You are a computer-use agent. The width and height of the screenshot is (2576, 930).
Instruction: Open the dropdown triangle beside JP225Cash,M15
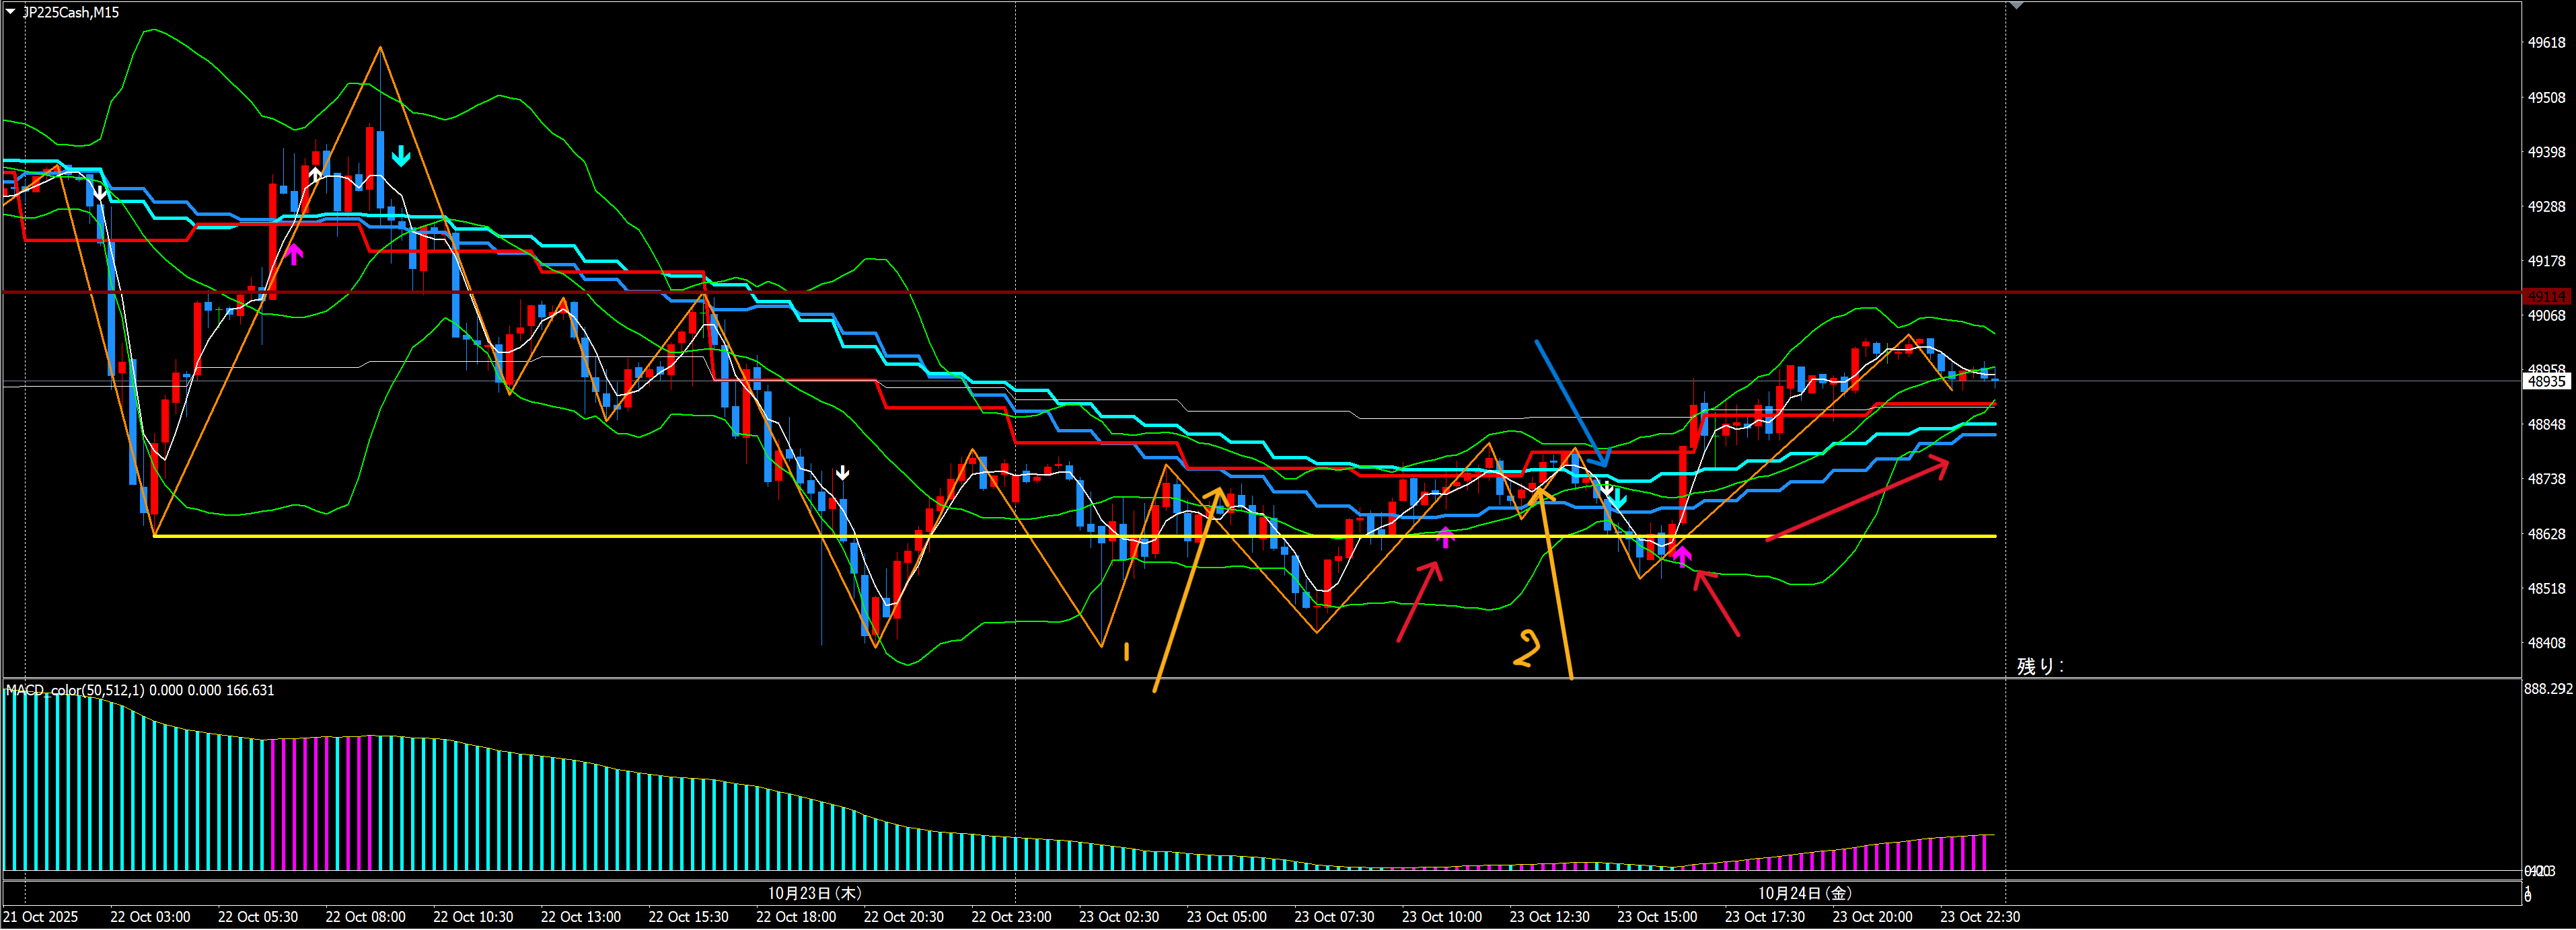pyautogui.click(x=10, y=12)
